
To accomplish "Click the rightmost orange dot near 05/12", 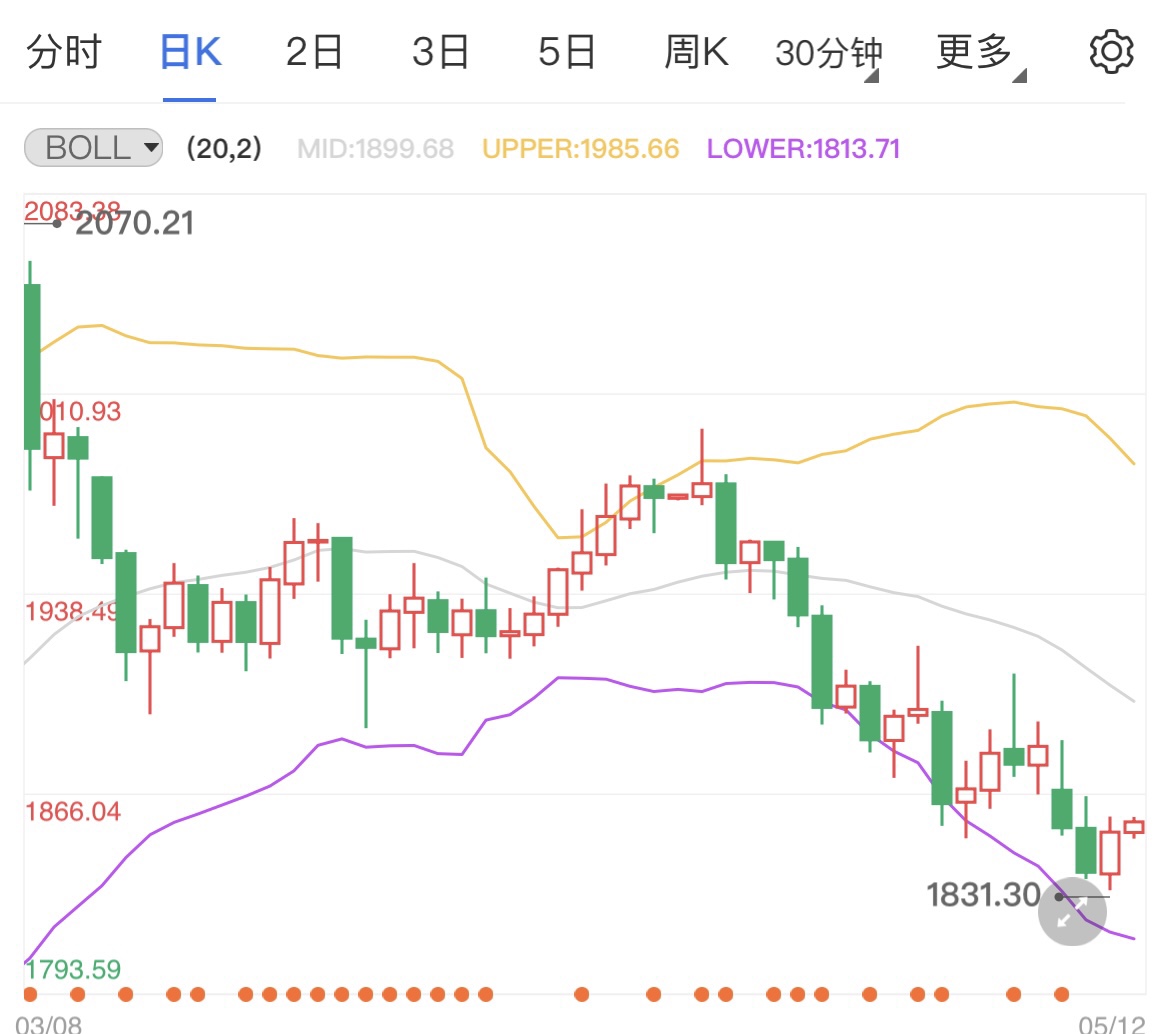I will point(1063,994).
